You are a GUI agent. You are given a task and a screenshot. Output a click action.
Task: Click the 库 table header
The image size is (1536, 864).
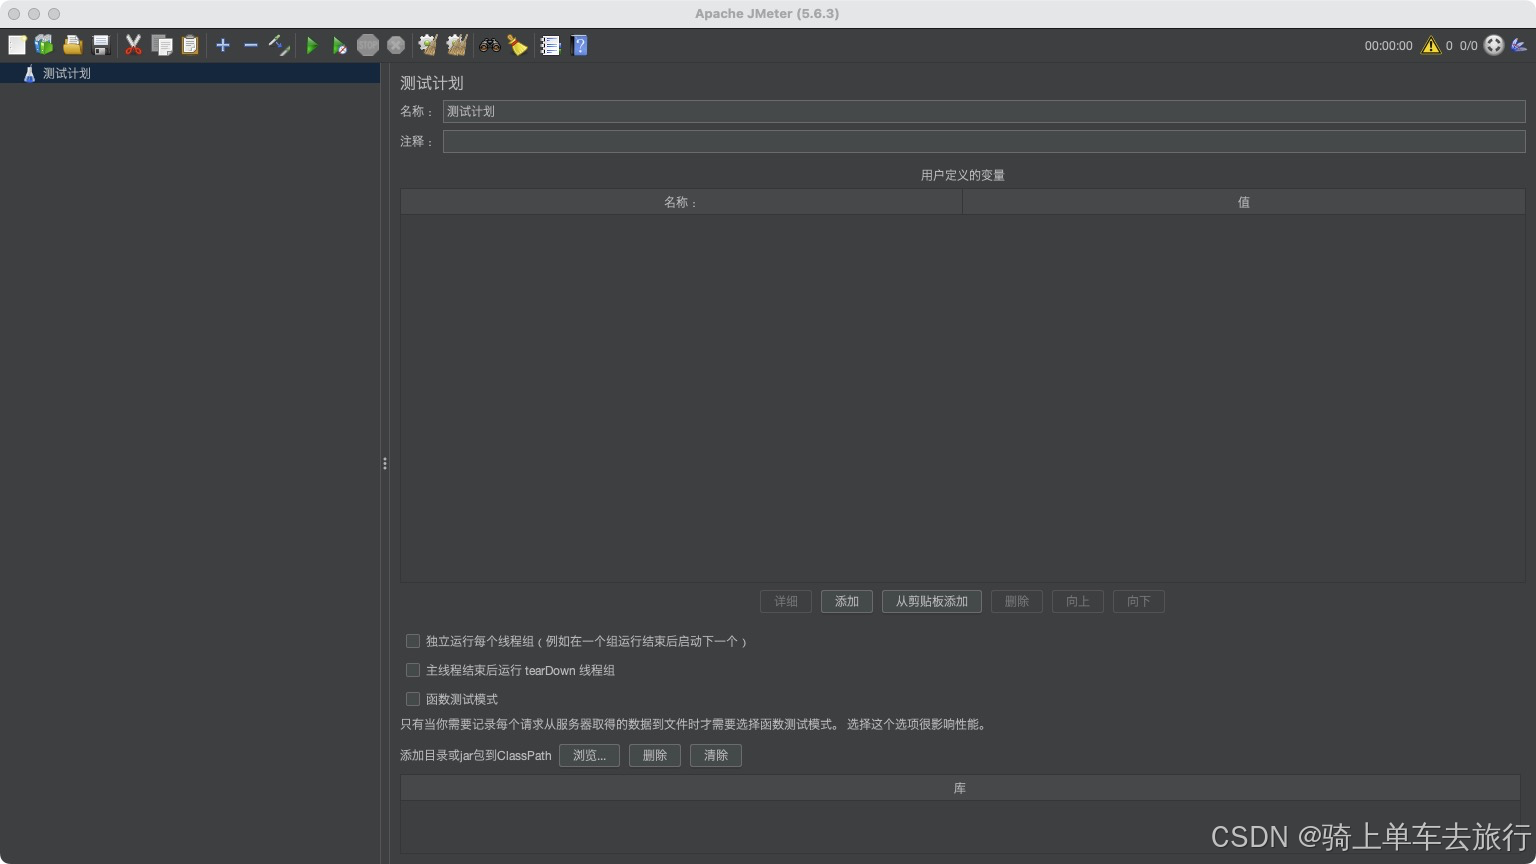(x=960, y=788)
